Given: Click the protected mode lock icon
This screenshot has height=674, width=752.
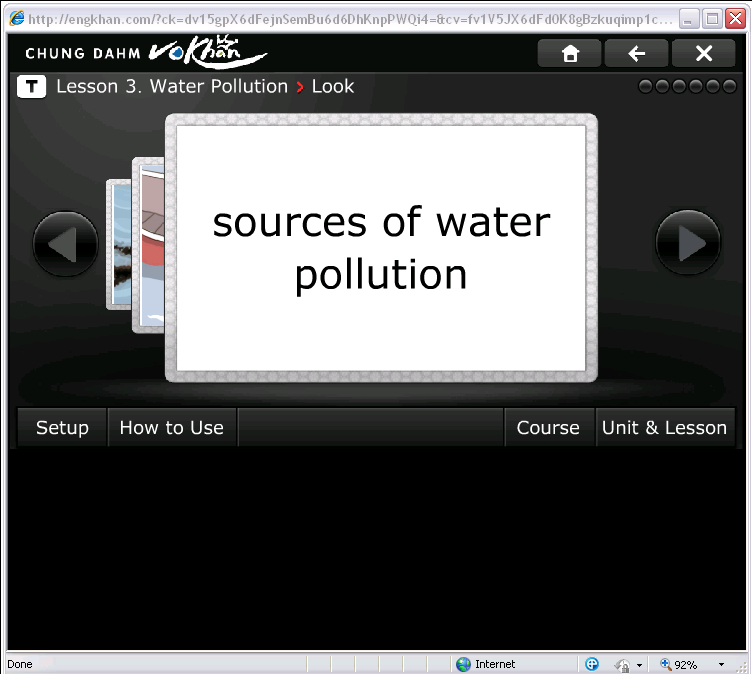Looking at the screenshot, I should pos(622,665).
